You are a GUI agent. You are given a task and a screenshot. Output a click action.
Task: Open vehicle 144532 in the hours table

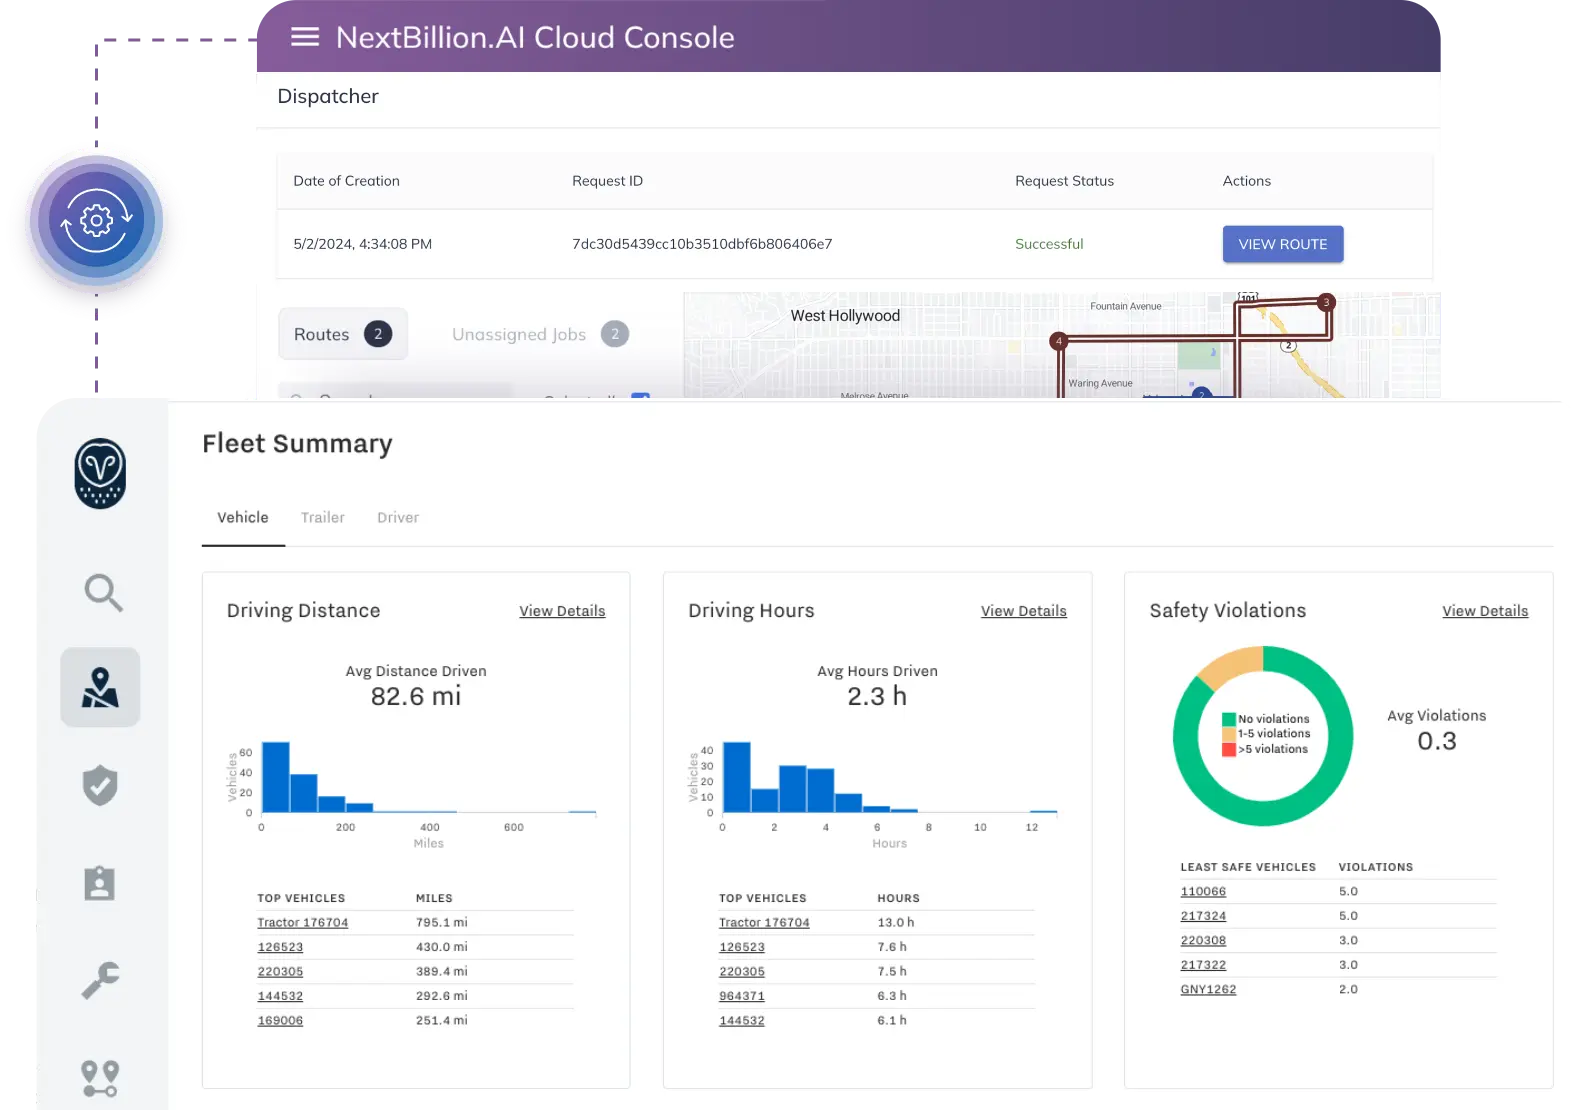coord(742,1020)
